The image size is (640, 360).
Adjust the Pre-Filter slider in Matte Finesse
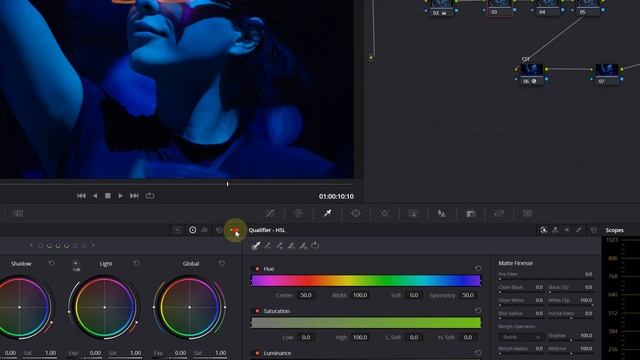(546, 279)
